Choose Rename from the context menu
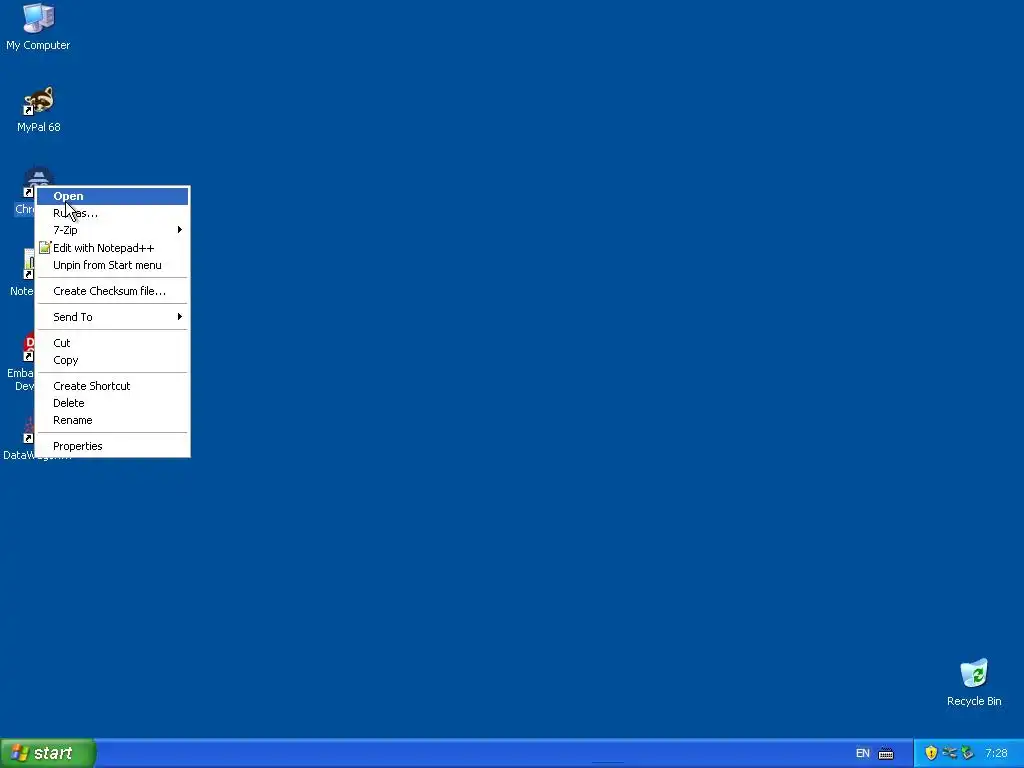1024x768 pixels. click(112, 420)
